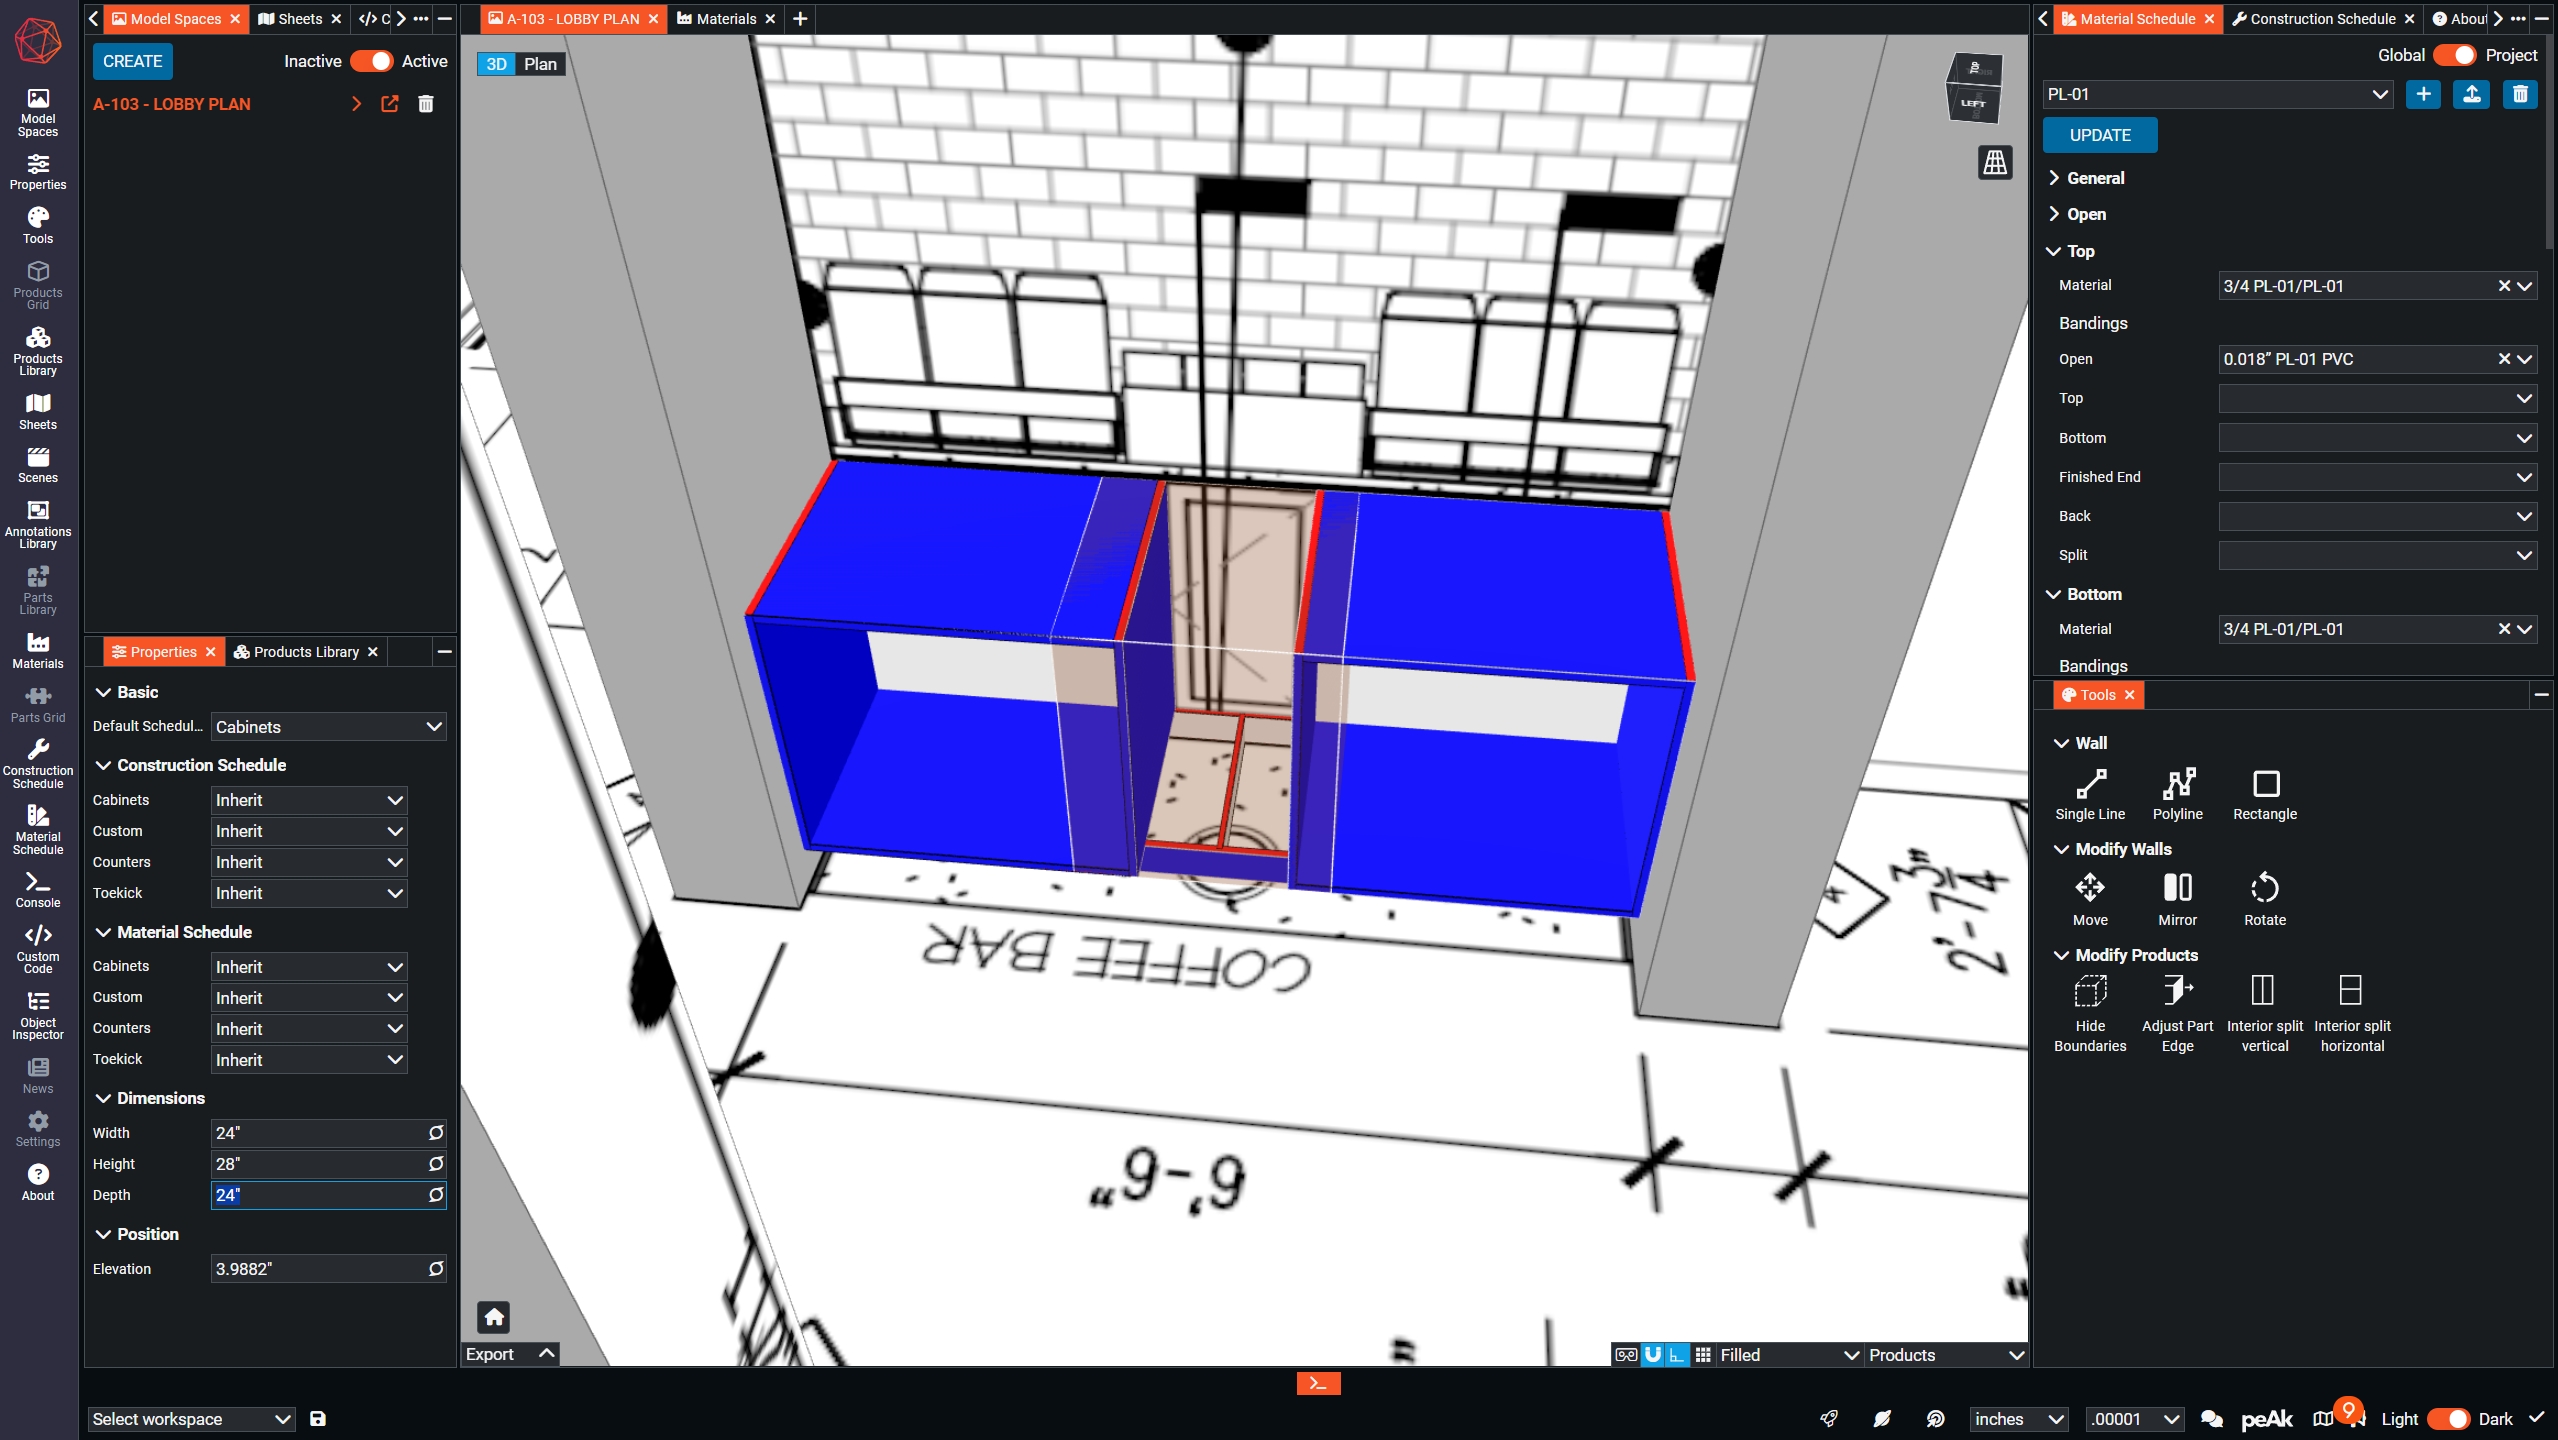Open the Default Schedule Cabinets dropdown
Image resolution: width=2558 pixels, height=1440 pixels.
coord(328,727)
